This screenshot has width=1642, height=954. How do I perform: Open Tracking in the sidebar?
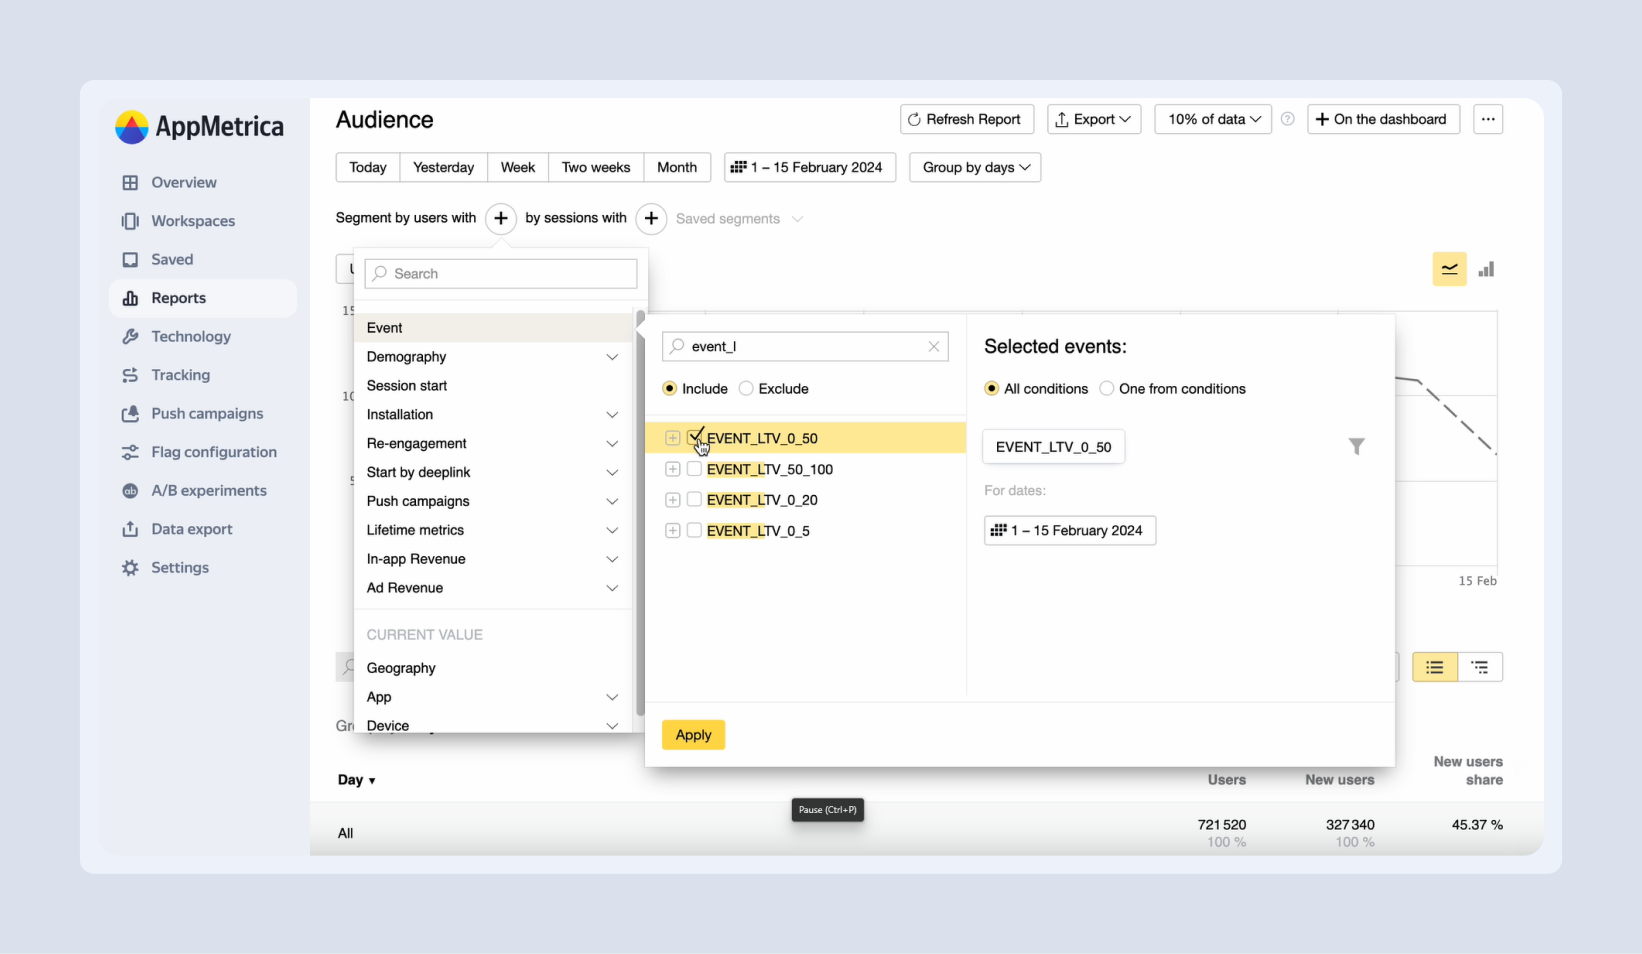180,375
